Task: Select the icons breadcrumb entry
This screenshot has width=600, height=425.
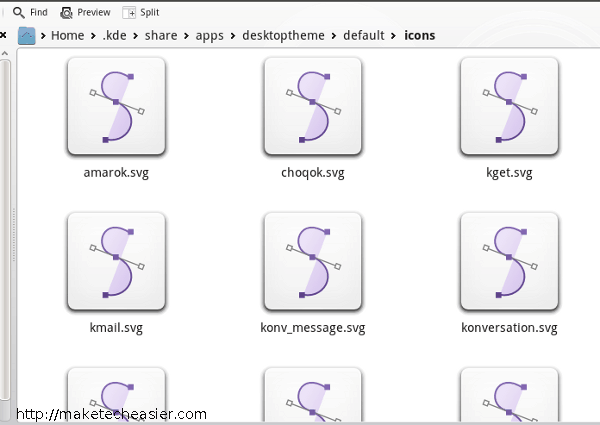Action: 419,36
